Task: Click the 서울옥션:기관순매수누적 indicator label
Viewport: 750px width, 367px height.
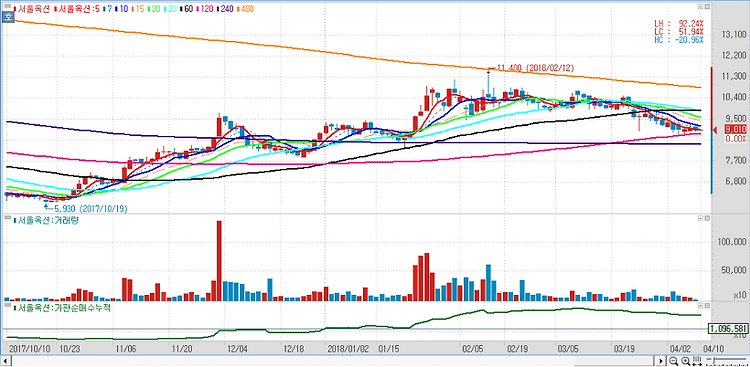Action: [x=62, y=307]
